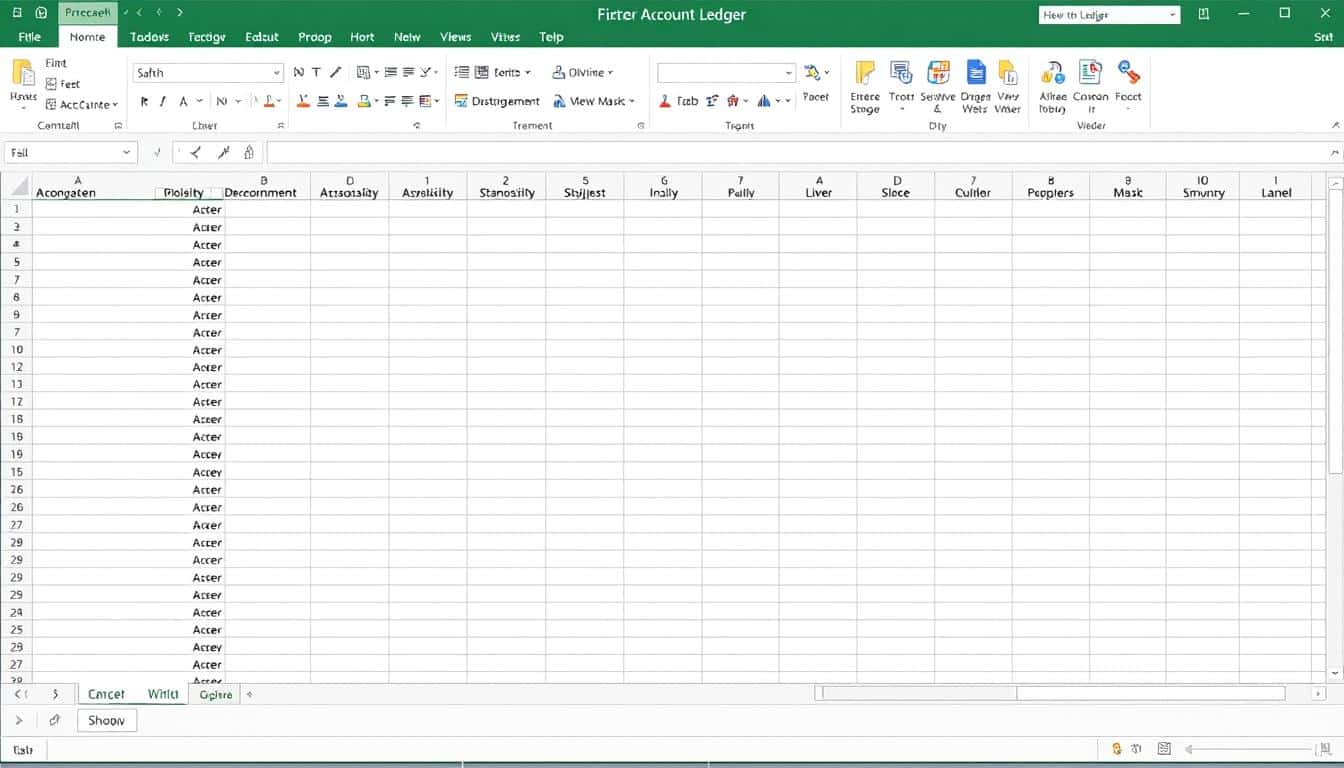Open the Views ribbon tab
This screenshot has width=1344, height=768.
[455, 37]
